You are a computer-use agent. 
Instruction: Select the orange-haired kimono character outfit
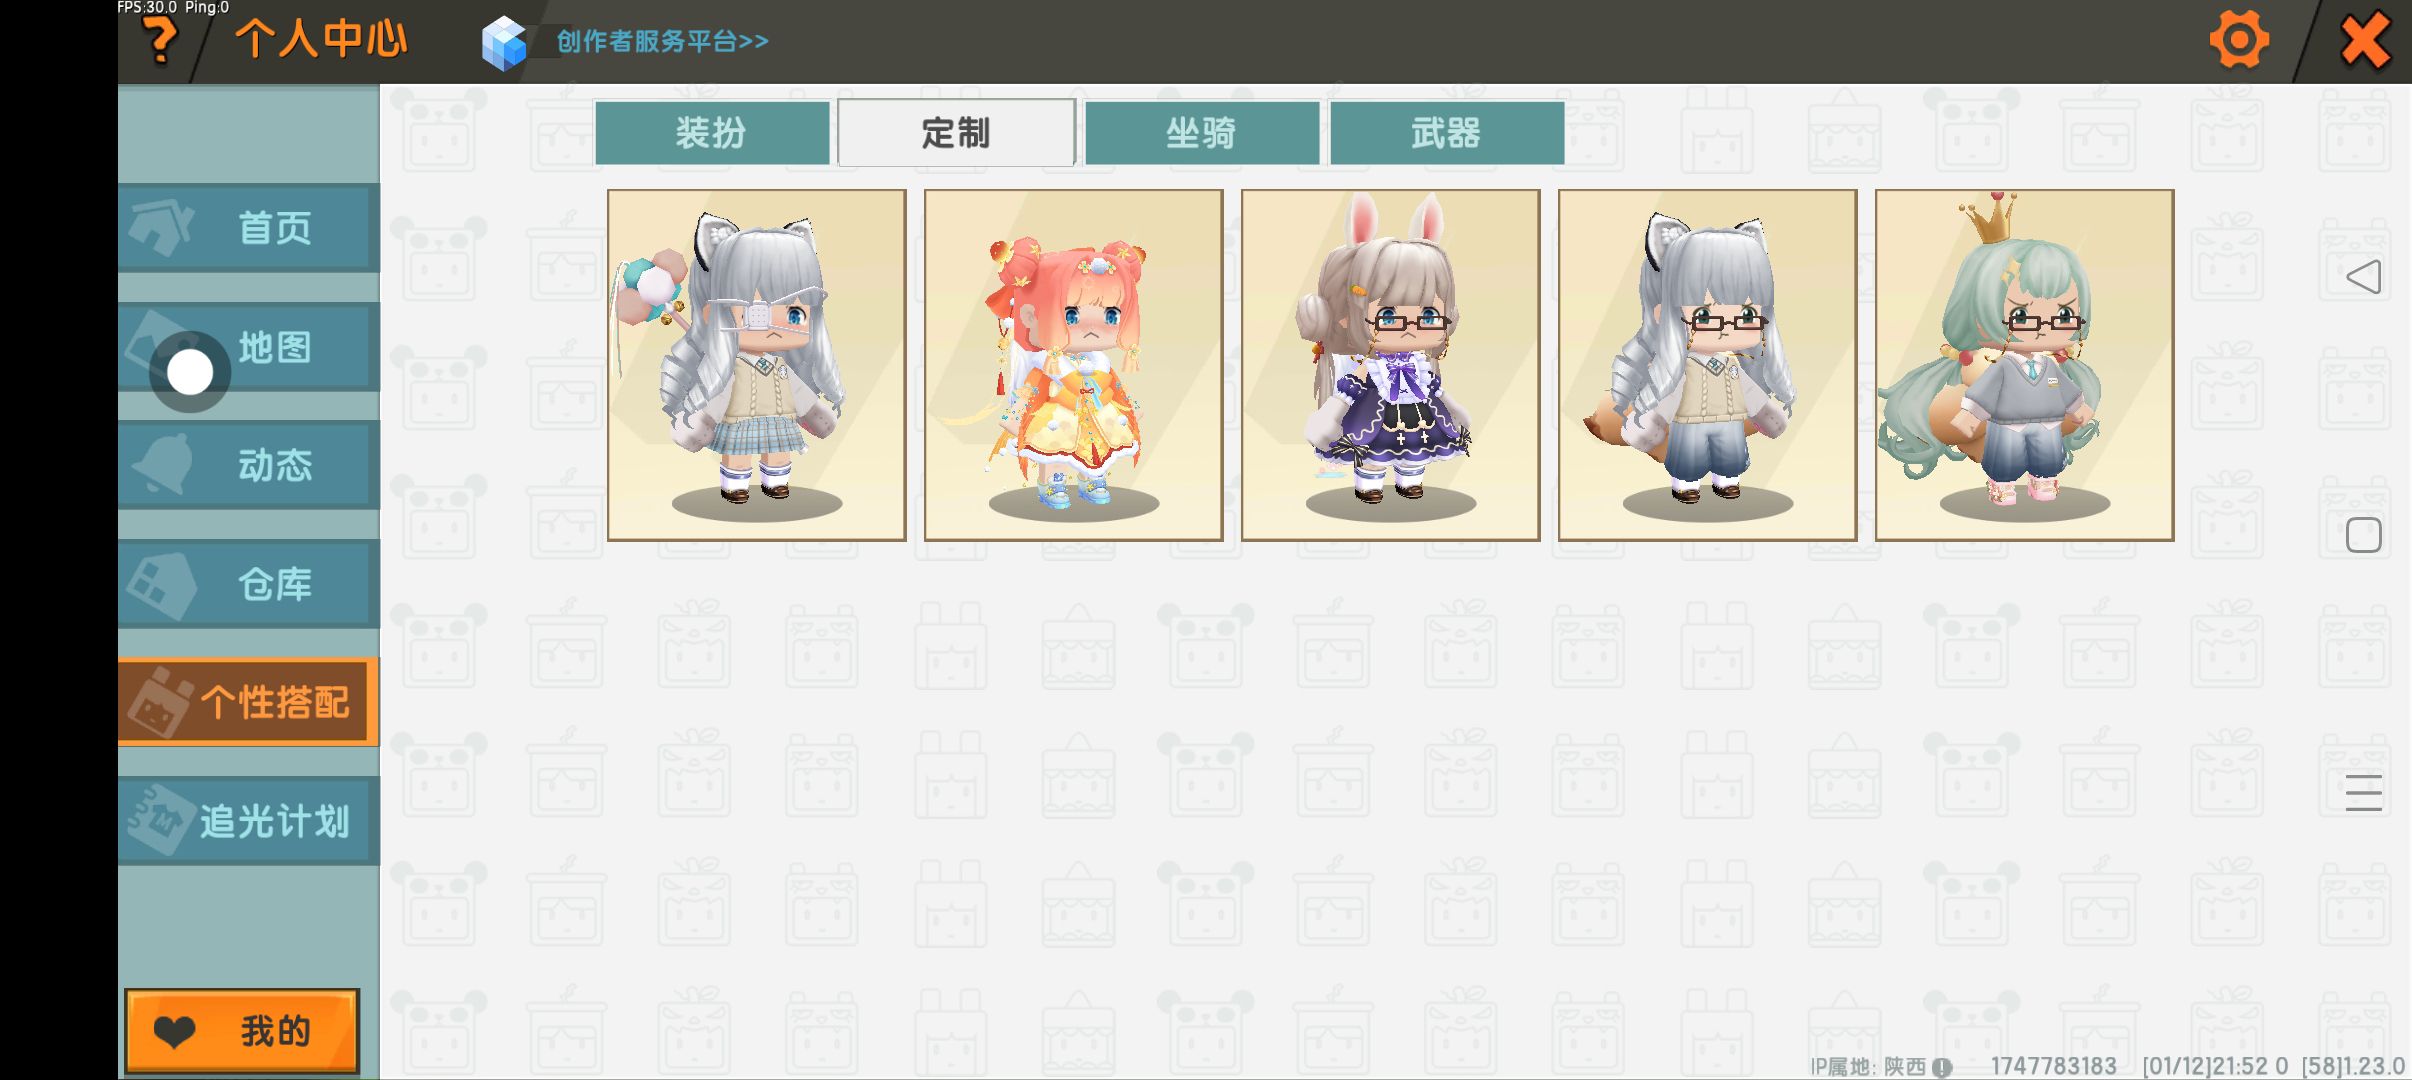[x=1074, y=365]
